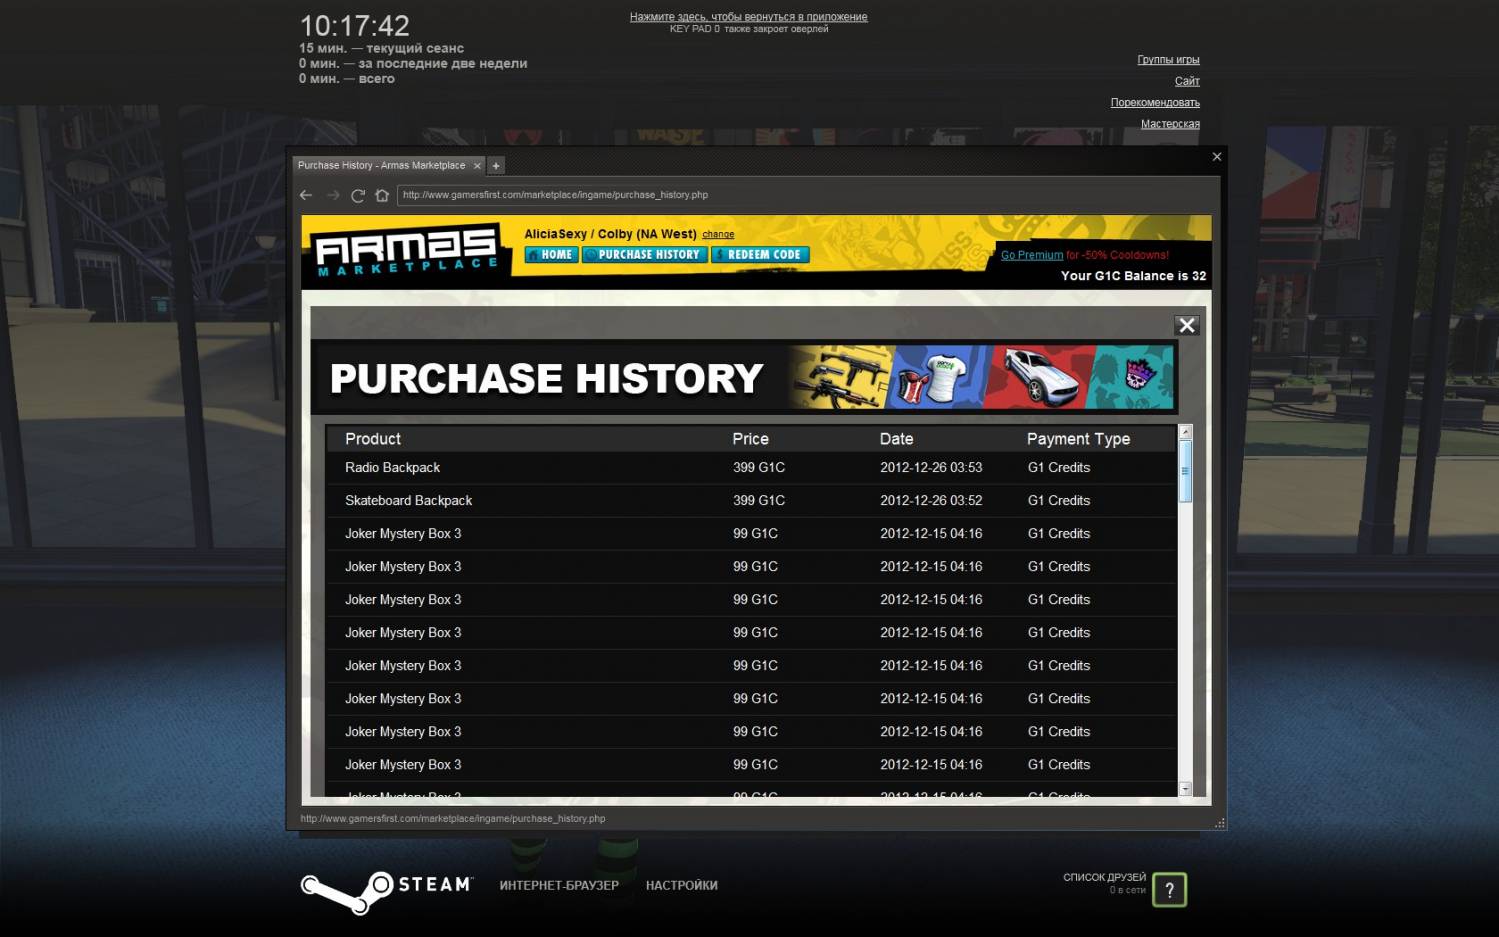The image size is (1499, 937).
Task: Open a new browser tab with plus
Action: 496,166
